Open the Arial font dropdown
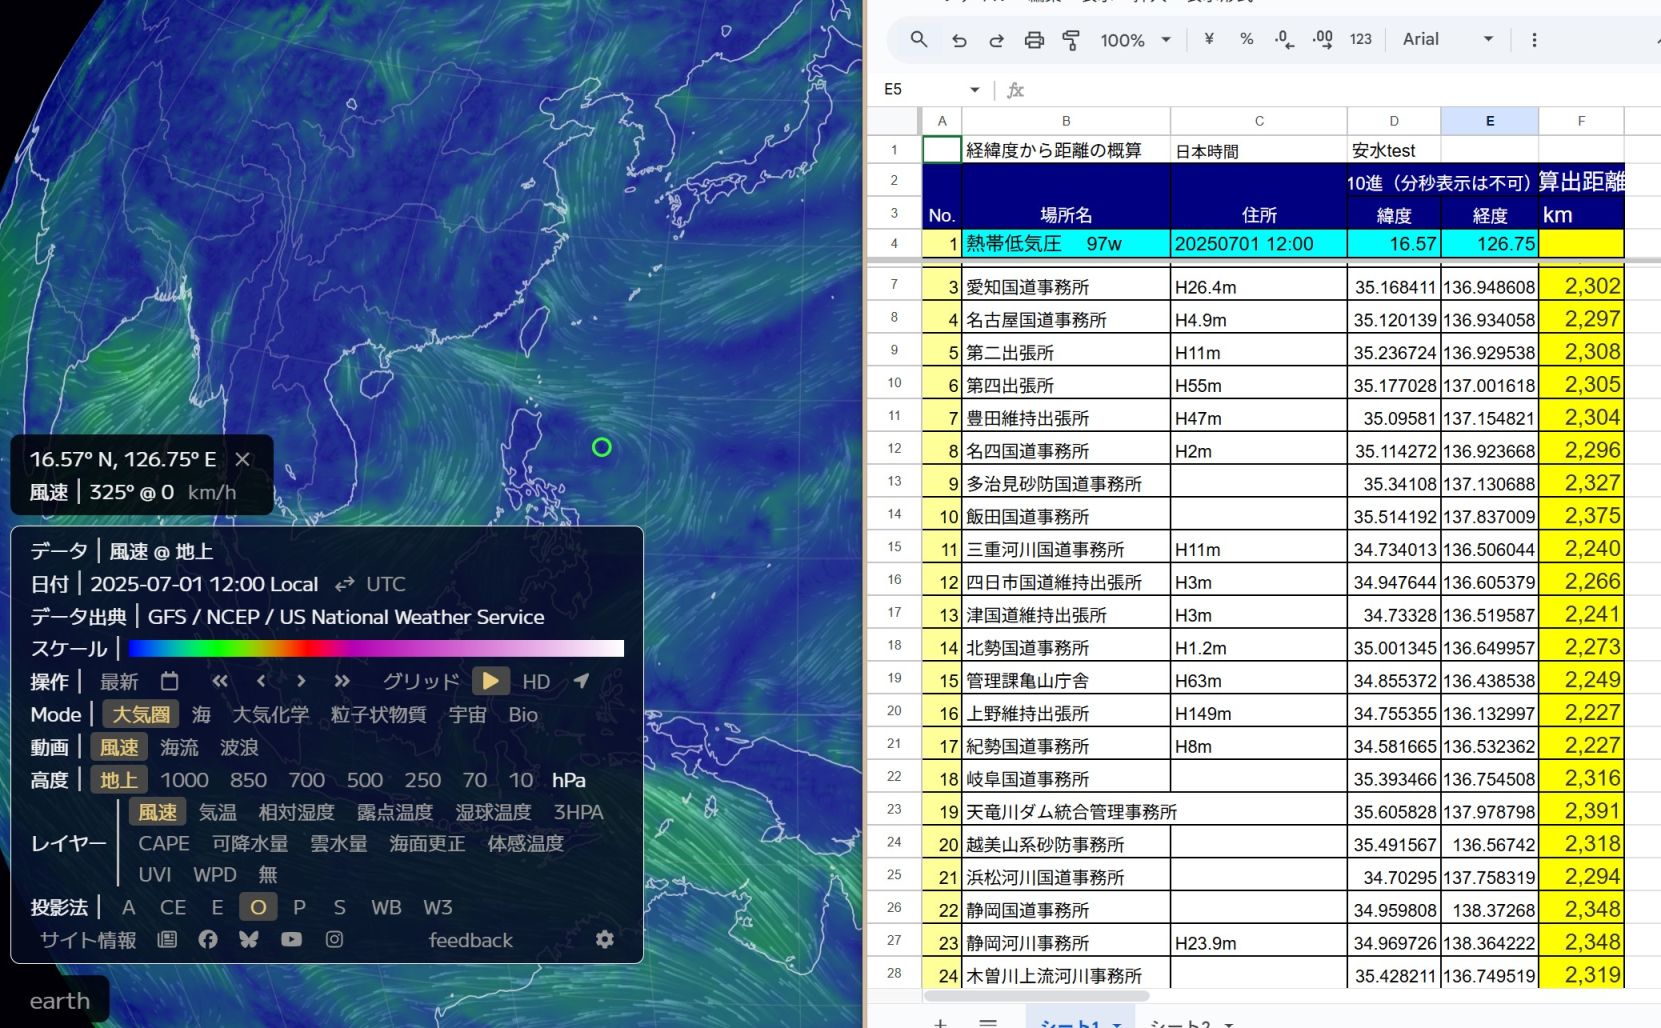 [1447, 39]
